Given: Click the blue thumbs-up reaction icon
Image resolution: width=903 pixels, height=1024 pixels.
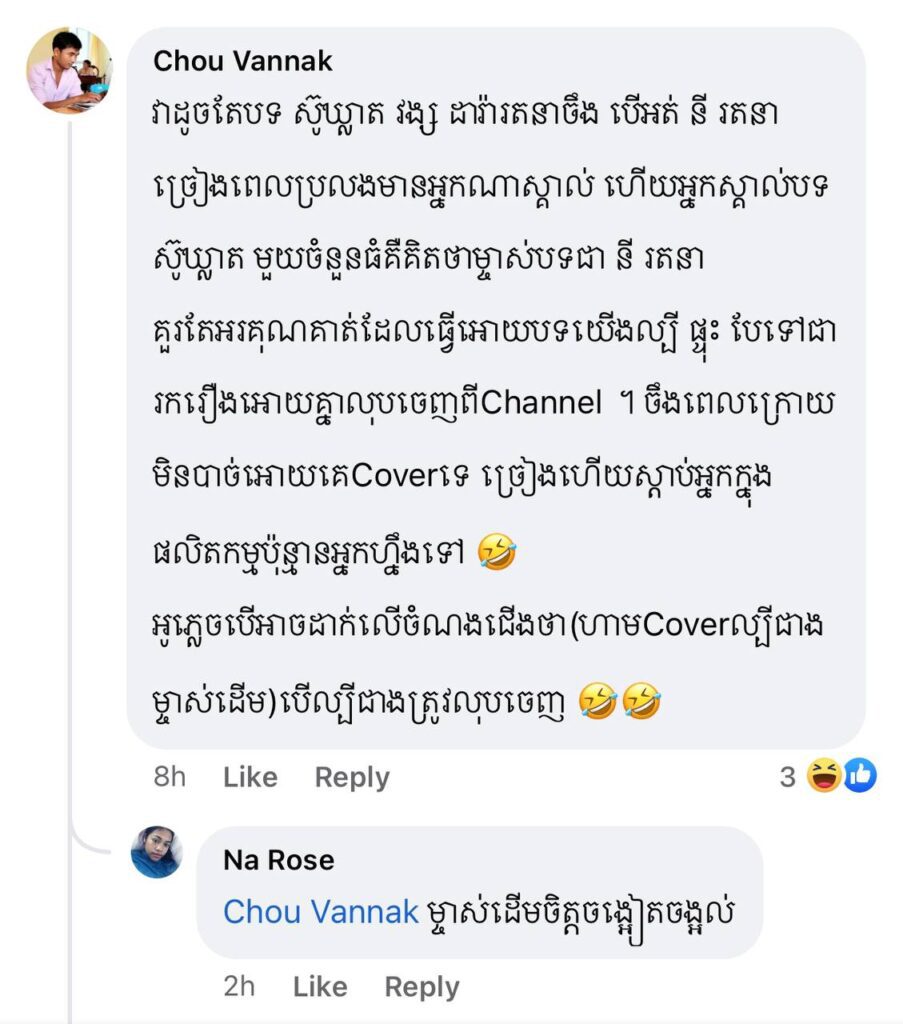Looking at the screenshot, I should point(859,775).
